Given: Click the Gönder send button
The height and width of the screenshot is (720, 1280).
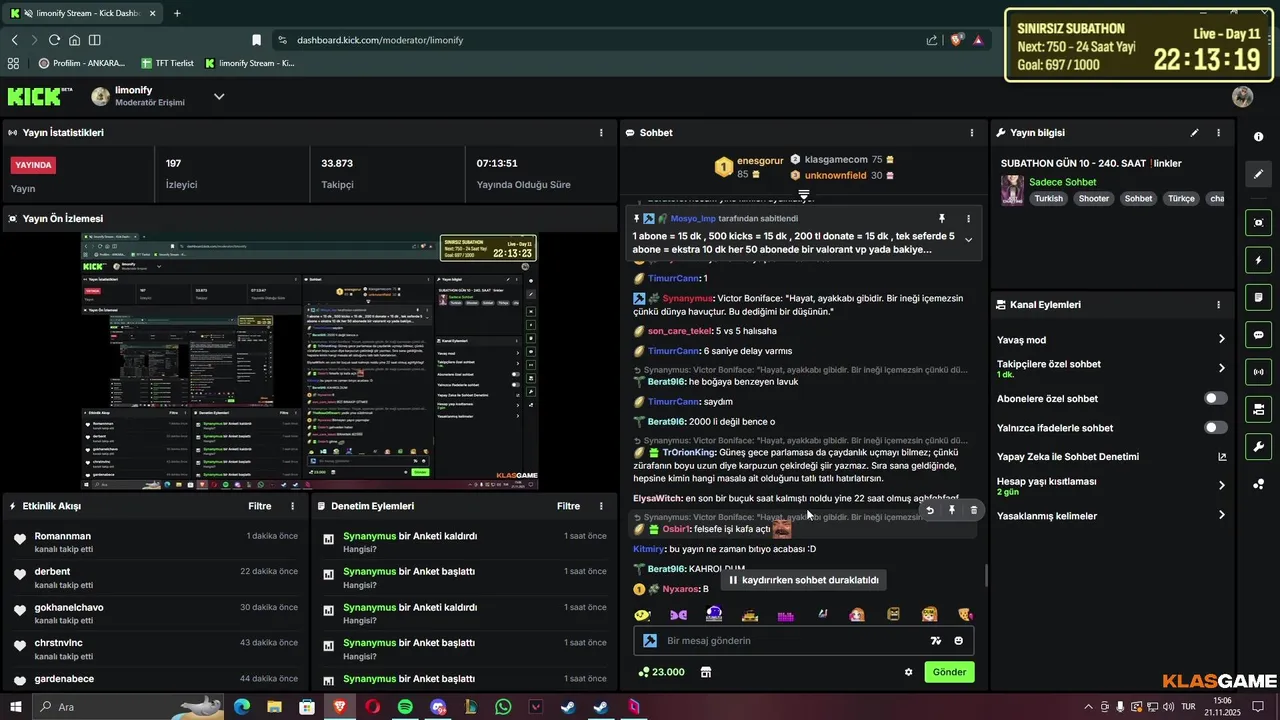Looking at the screenshot, I should pos(949,672).
